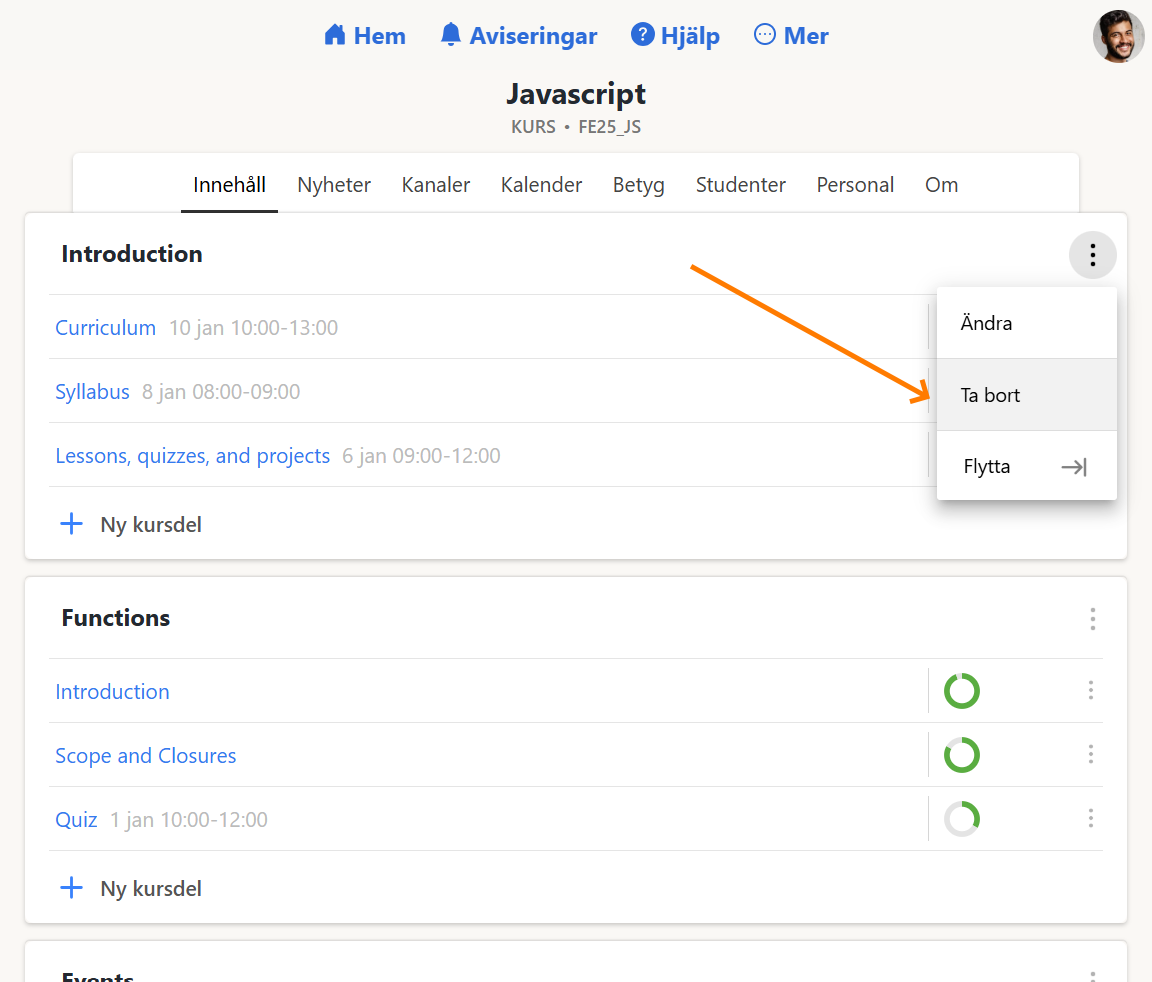Switch to the Kalender tab
The width and height of the screenshot is (1152, 982).
tap(541, 185)
